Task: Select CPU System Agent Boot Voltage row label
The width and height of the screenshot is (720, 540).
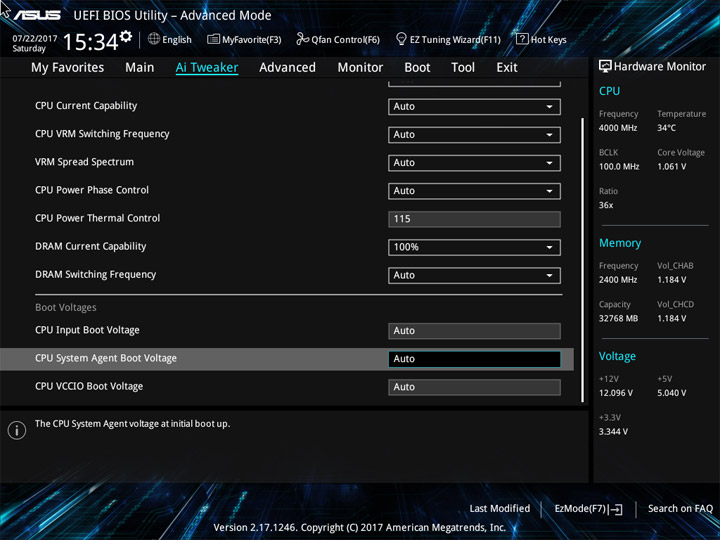Action: pos(106,358)
